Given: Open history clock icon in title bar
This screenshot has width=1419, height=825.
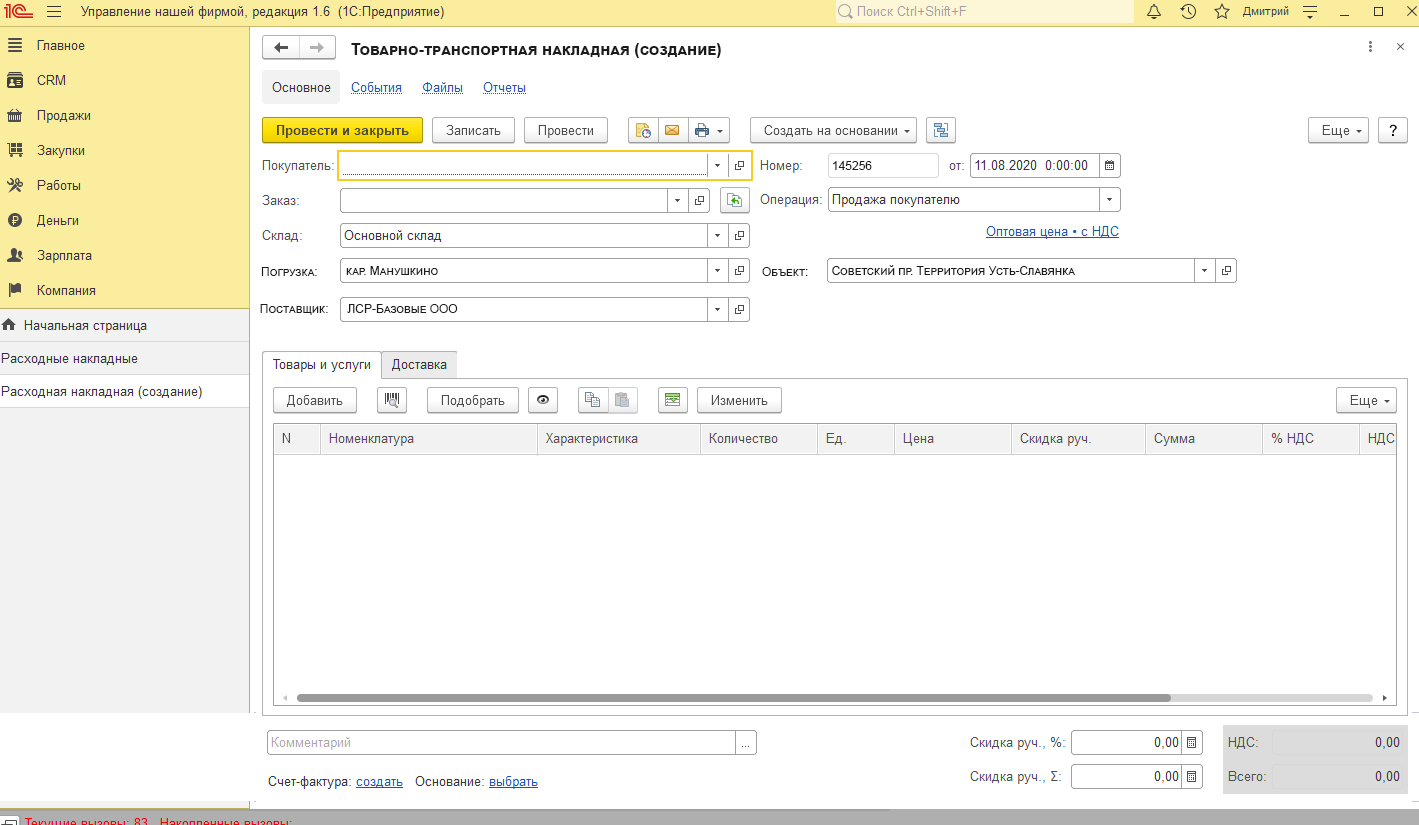Looking at the screenshot, I should [x=1188, y=12].
